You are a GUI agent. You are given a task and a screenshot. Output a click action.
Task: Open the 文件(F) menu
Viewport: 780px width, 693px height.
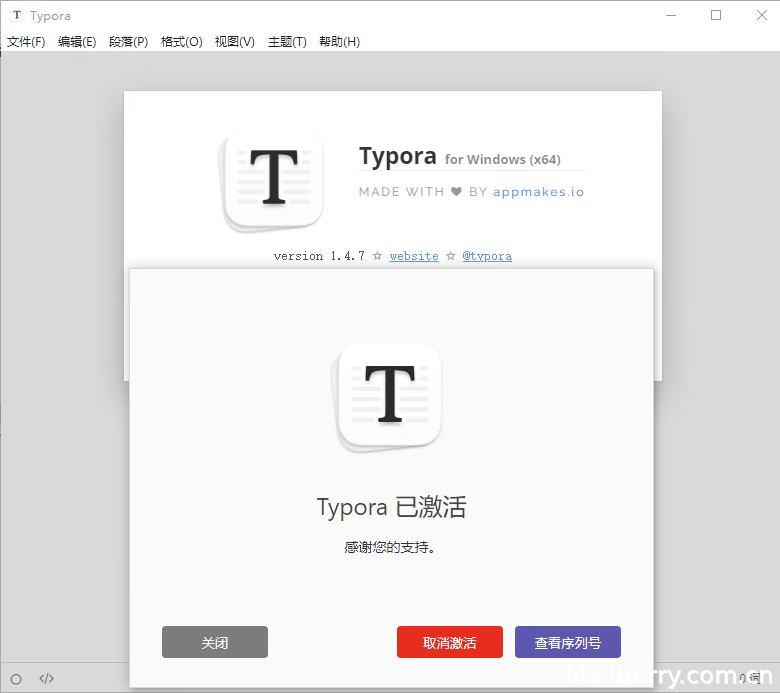click(26, 42)
